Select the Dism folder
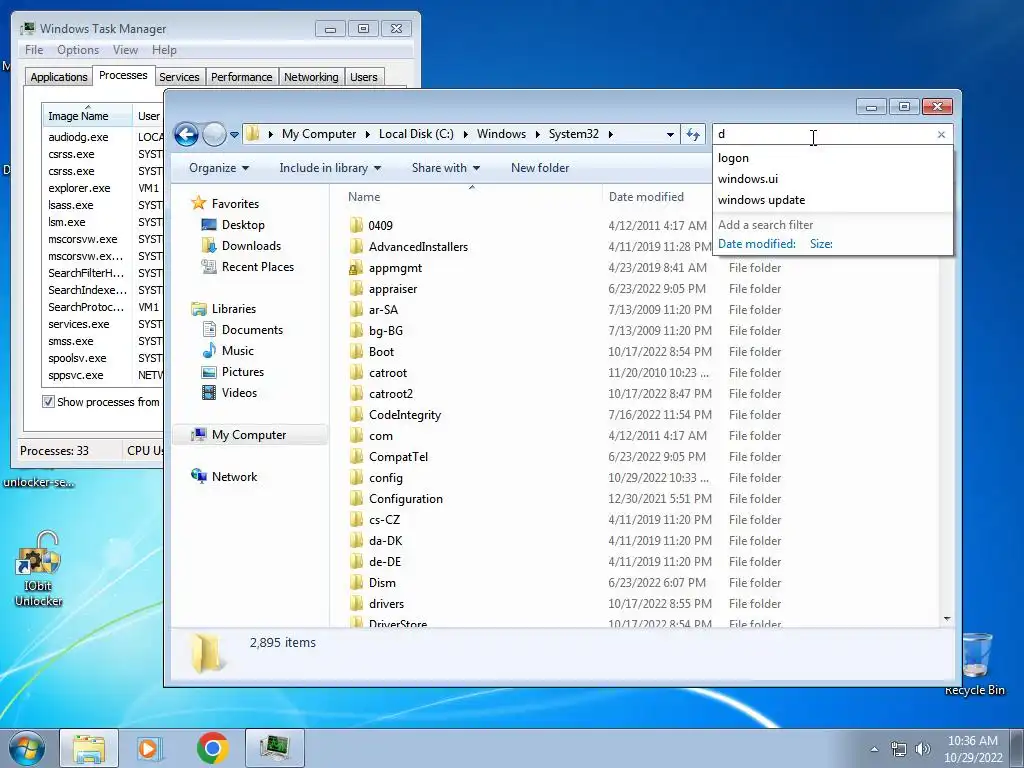The height and width of the screenshot is (768, 1024). pos(382,583)
